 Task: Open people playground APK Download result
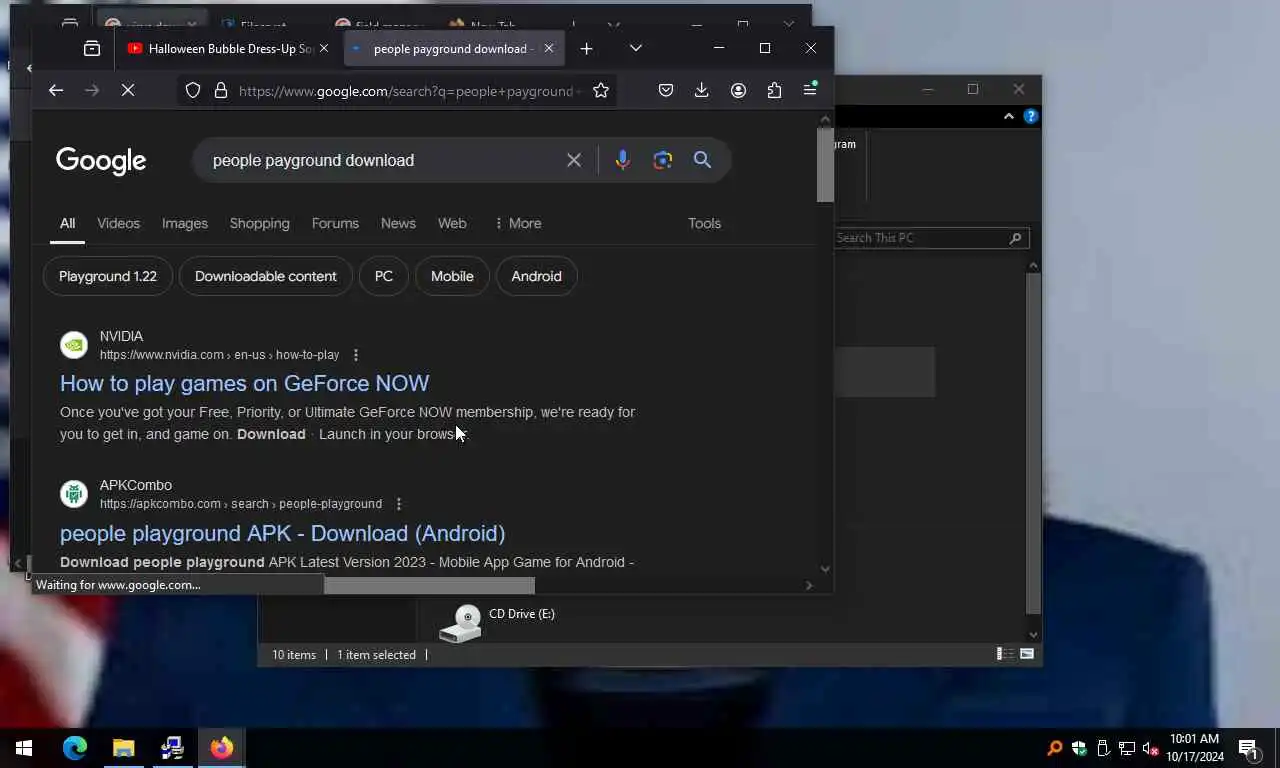point(282,533)
